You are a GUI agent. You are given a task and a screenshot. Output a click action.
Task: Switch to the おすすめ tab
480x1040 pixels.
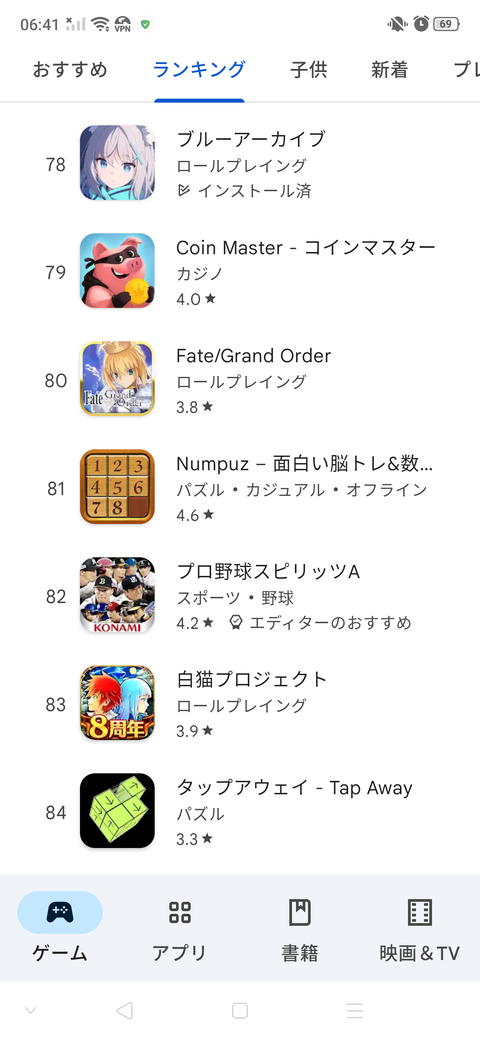point(70,70)
